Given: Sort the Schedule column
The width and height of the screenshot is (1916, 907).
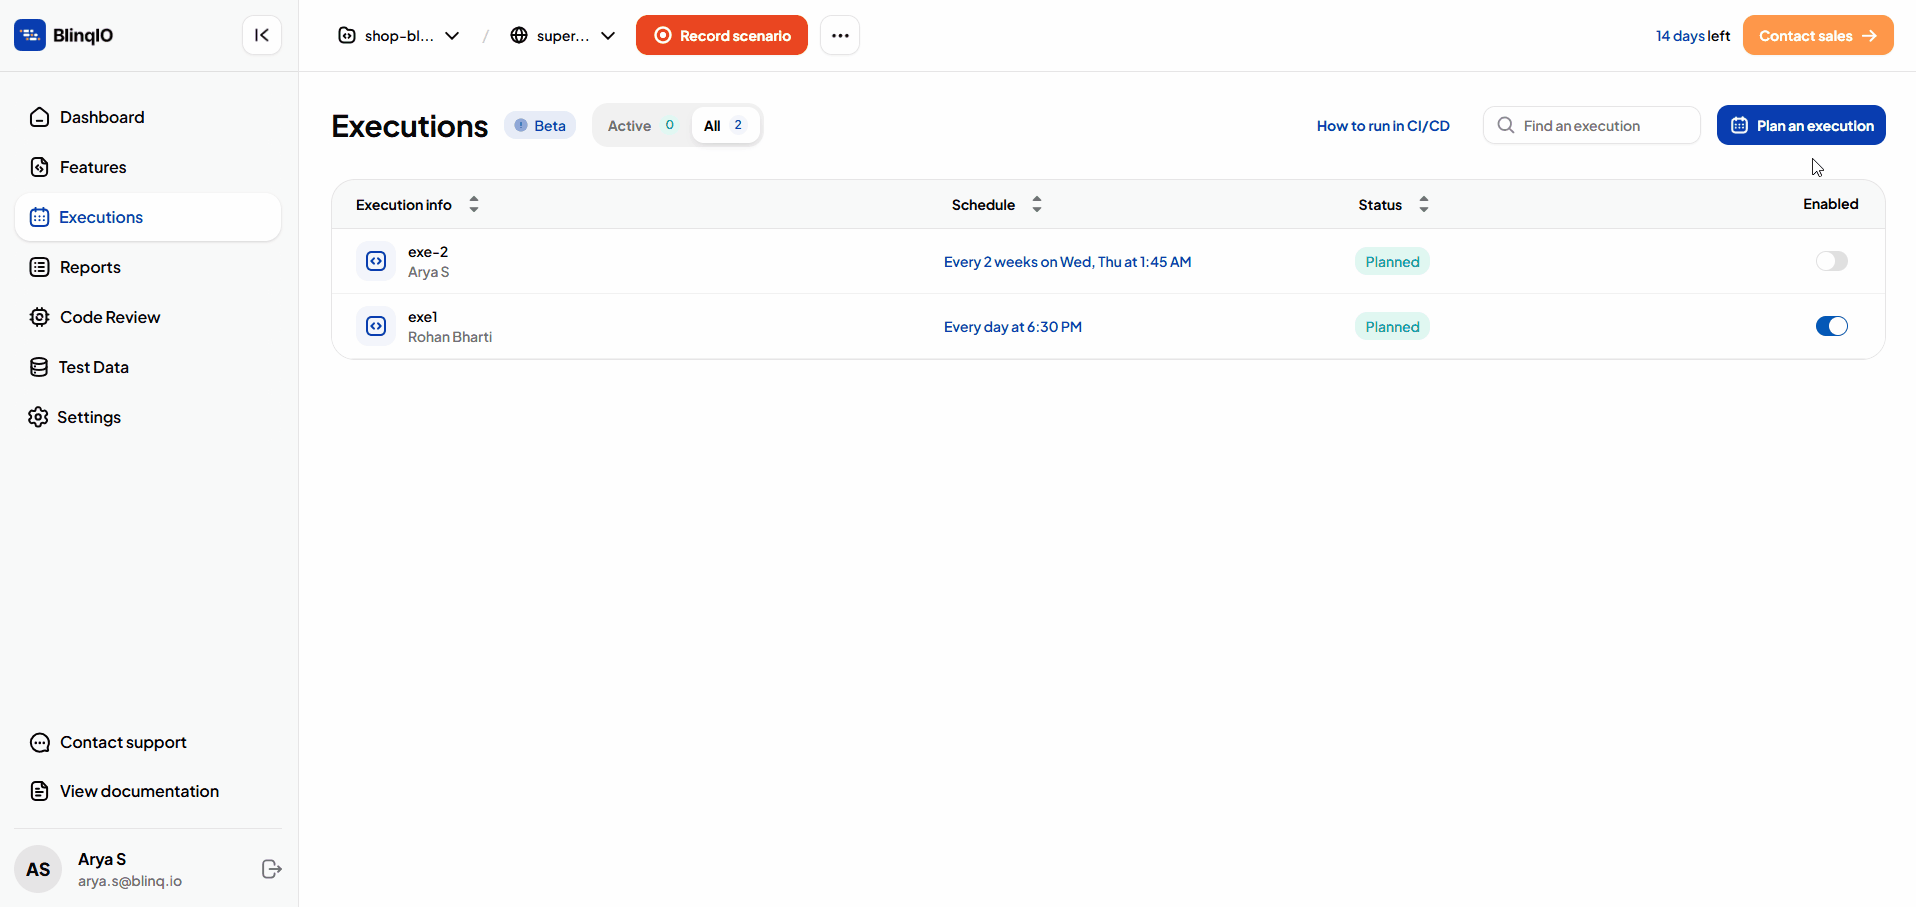Looking at the screenshot, I should tap(1036, 204).
